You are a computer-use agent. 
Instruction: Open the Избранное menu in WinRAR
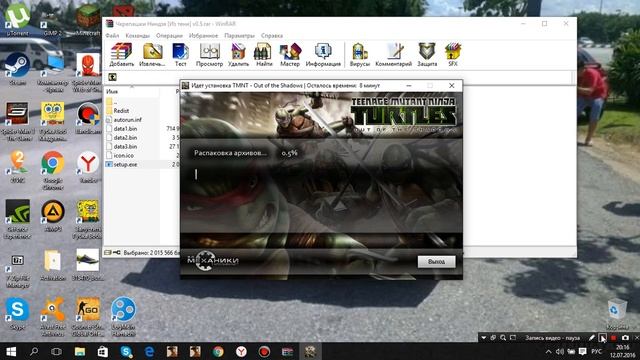(x=203, y=36)
